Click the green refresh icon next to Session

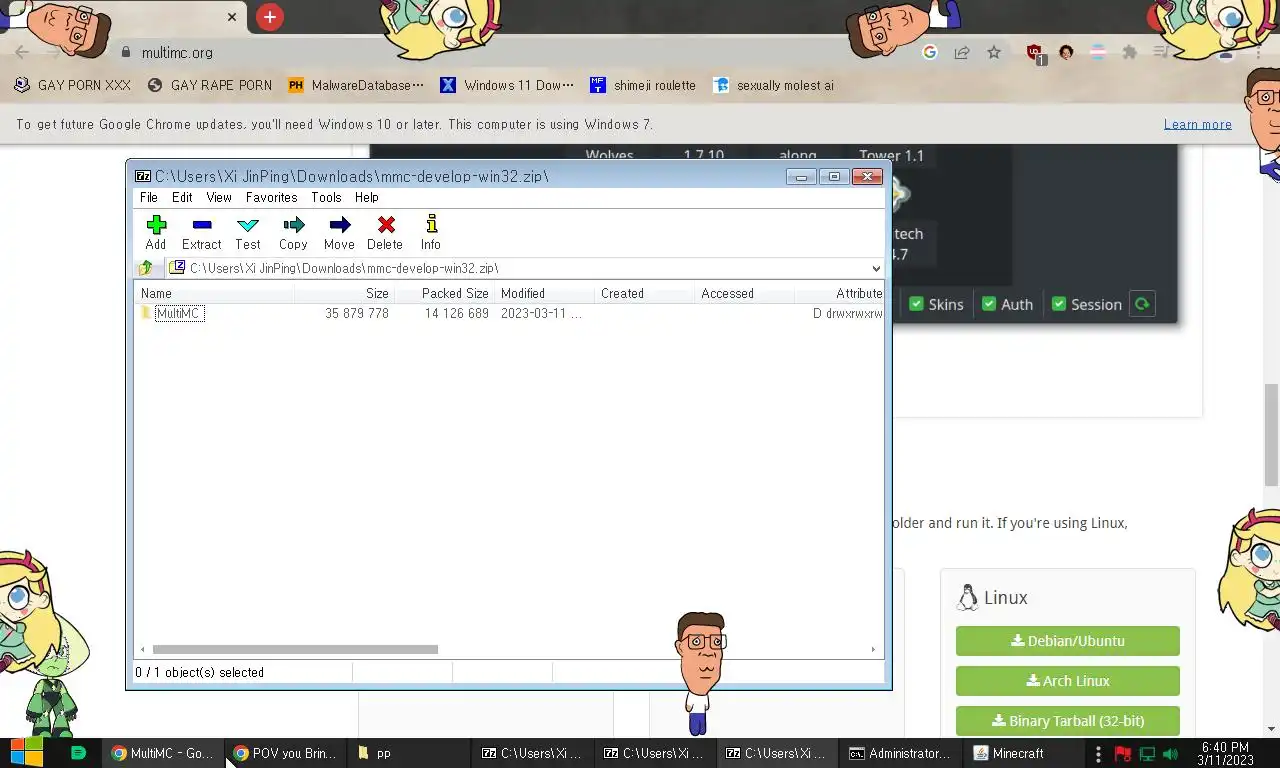[x=1141, y=304]
